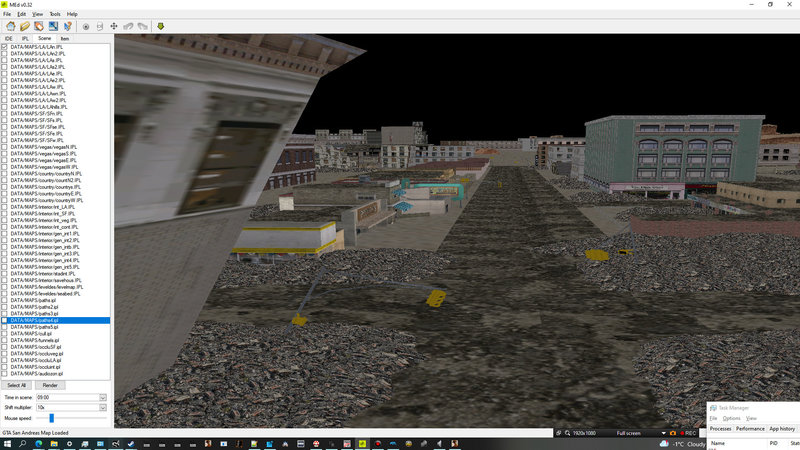800x450 pixels.
Task: Click the Mouse speed slider handle
Action: tap(52, 418)
